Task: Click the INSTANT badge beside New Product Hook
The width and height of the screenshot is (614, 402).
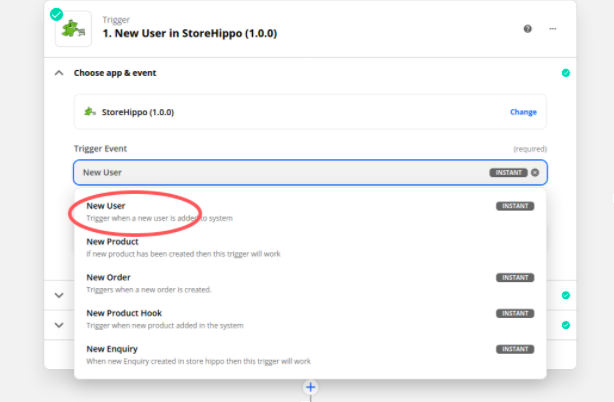Action: (515, 314)
